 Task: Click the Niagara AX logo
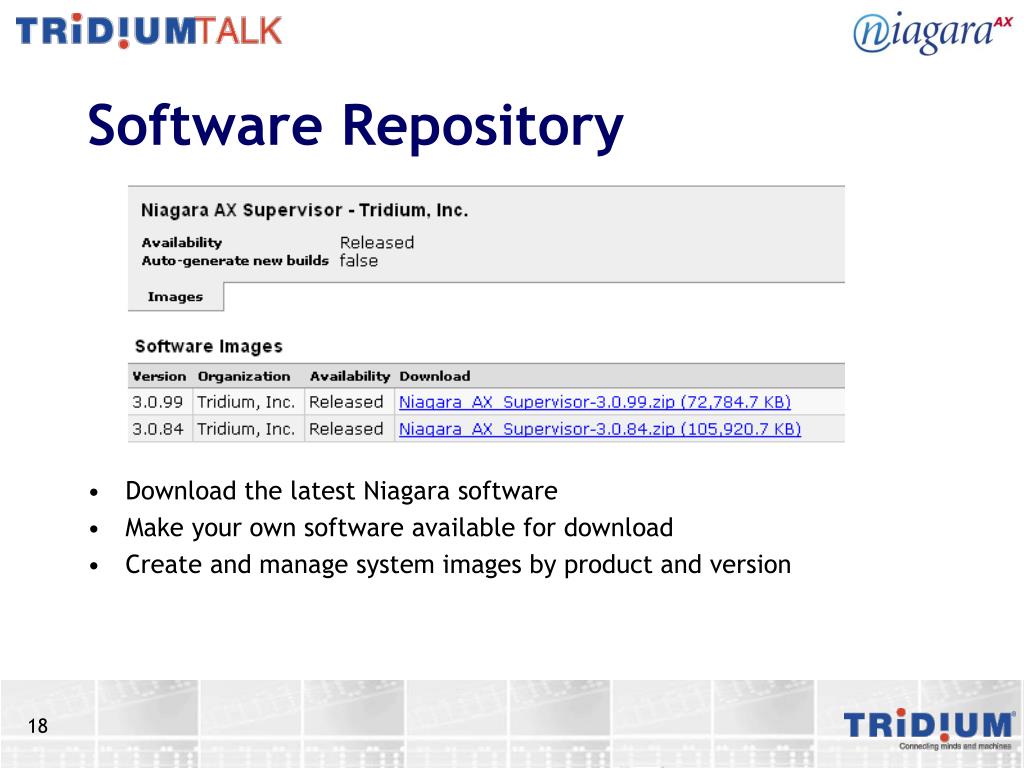[933, 32]
